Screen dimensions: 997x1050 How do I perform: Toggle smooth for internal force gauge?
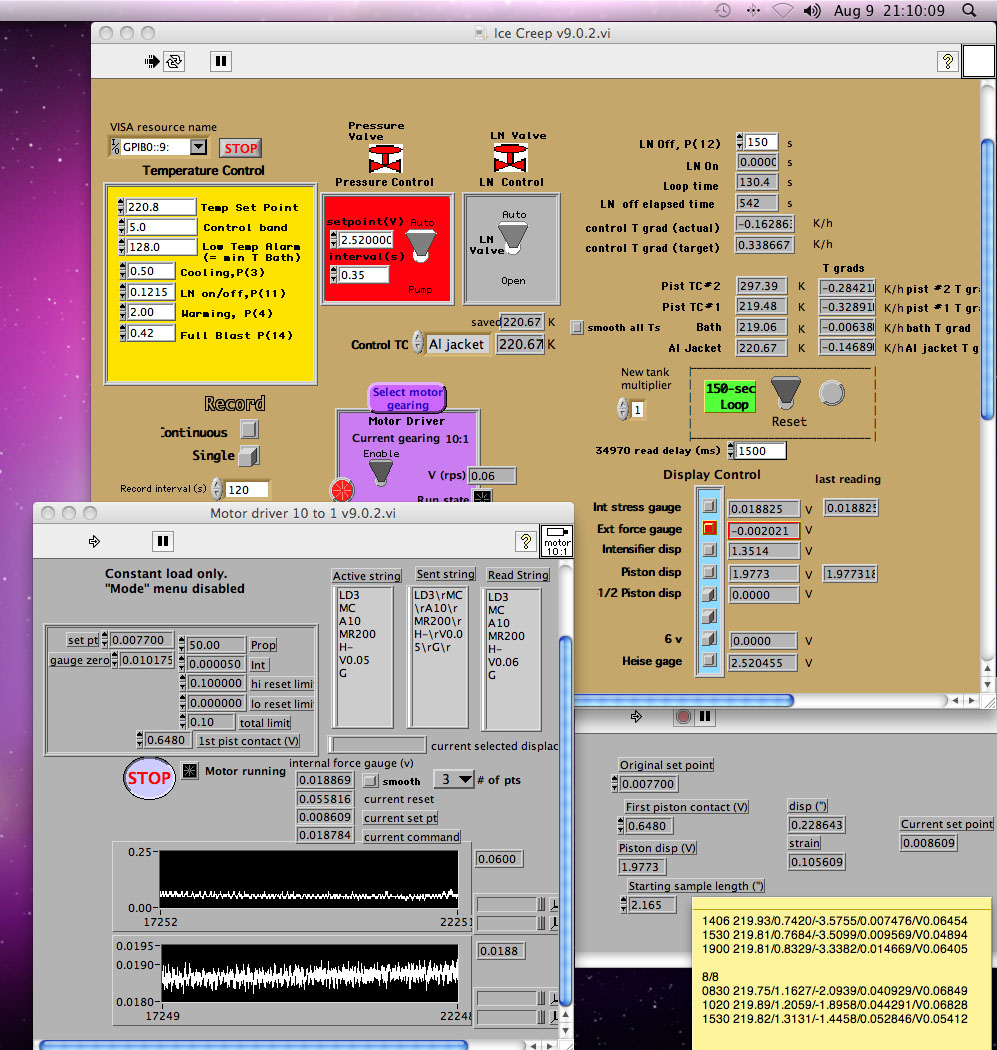(x=370, y=781)
